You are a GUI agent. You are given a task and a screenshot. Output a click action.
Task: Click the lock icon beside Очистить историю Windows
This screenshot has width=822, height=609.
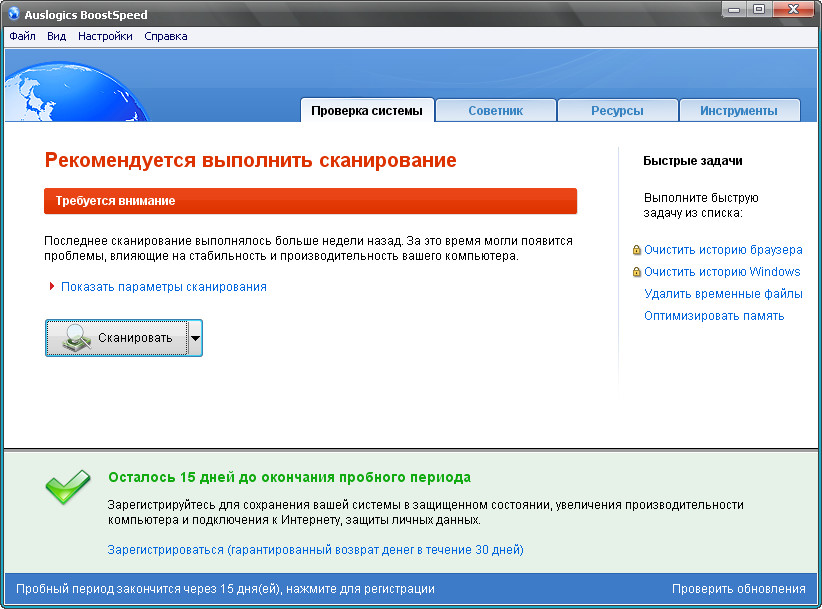pyautogui.click(x=636, y=272)
